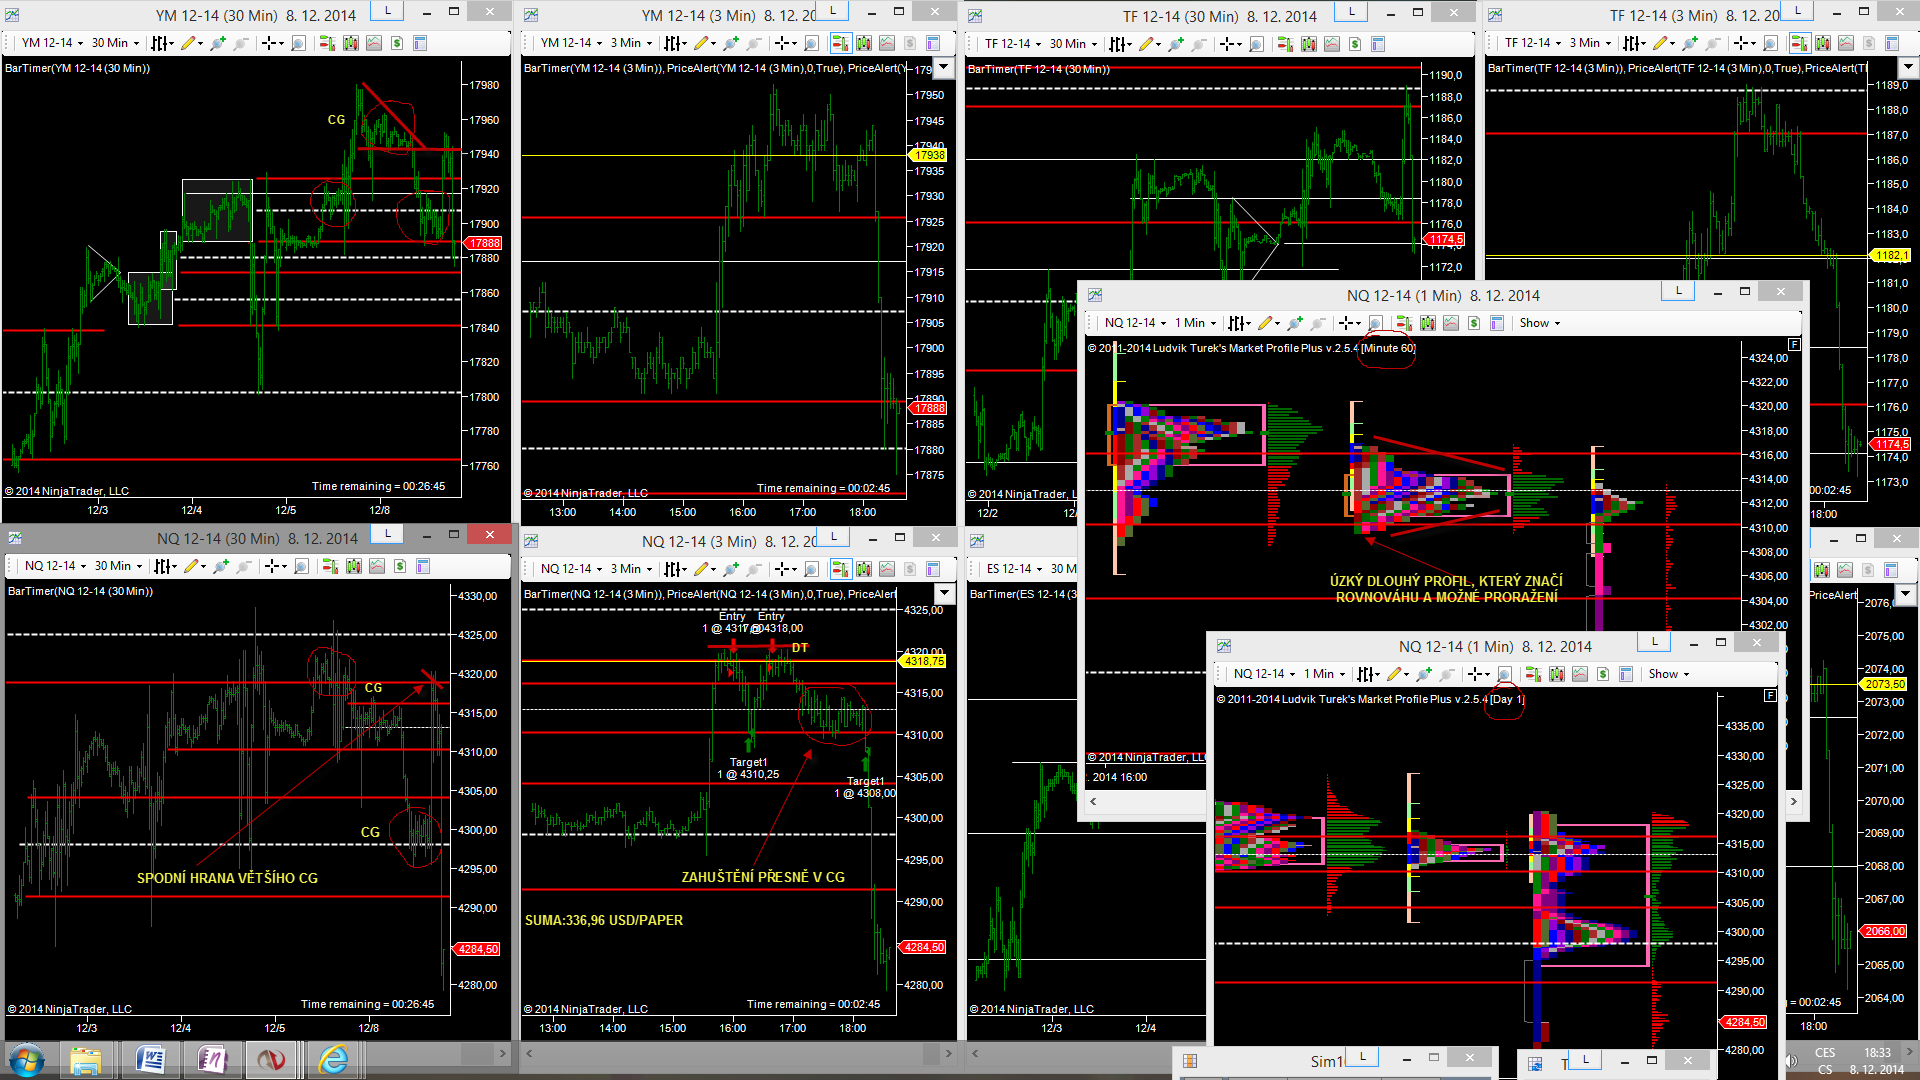Viewport: 1920px width, 1080px height.
Task: Click Zoom In icon in NQ 30 Min toolbar
Action: pos(221,567)
